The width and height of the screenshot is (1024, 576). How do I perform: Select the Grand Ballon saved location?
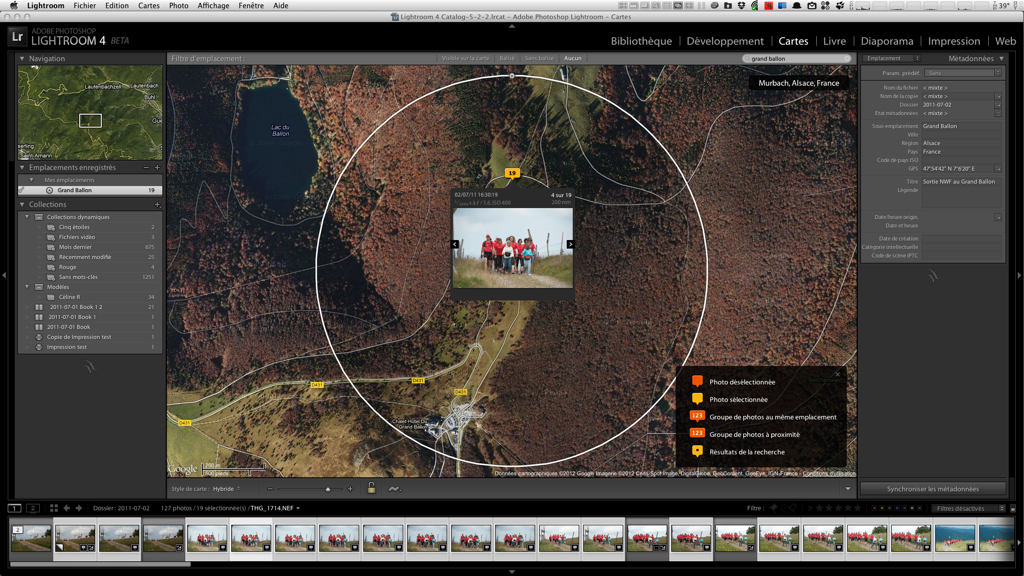click(x=90, y=190)
